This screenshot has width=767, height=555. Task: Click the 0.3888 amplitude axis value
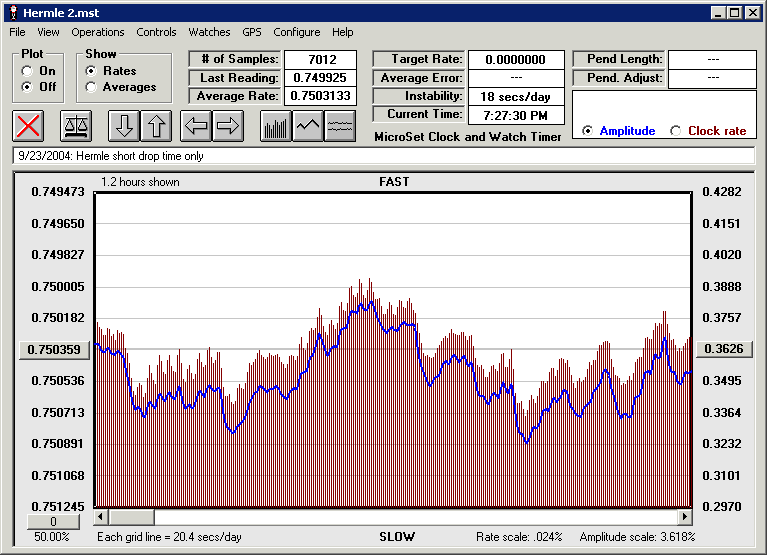click(x=722, y=287)
